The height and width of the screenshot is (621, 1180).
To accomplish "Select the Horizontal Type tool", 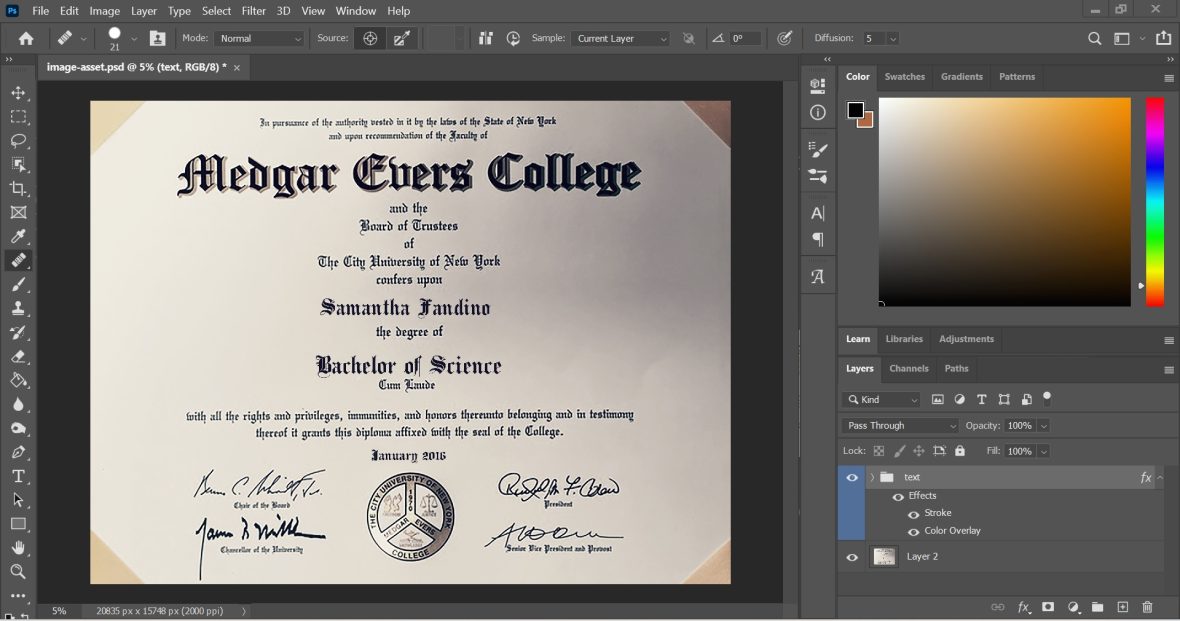I will click(18, 476).
